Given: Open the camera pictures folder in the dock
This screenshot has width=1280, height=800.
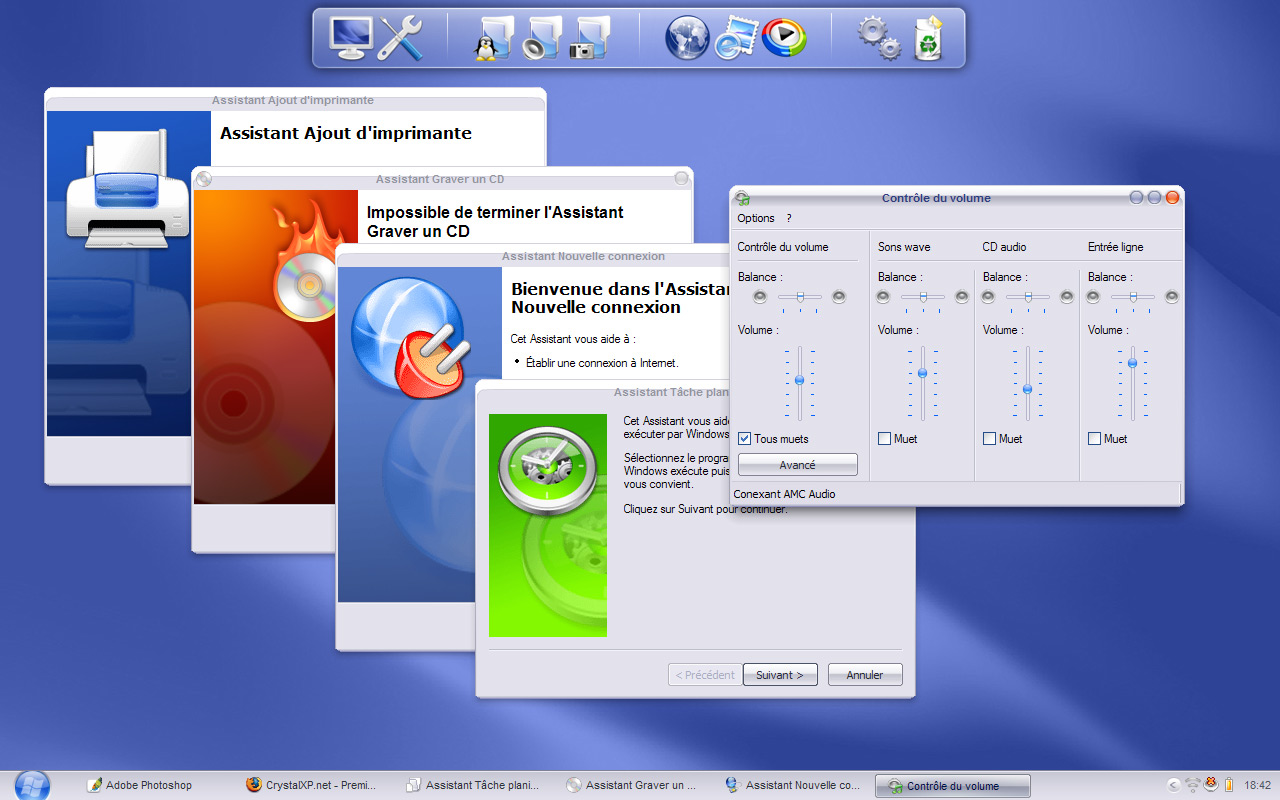Looking at the screenshot, I should point(590,38).
